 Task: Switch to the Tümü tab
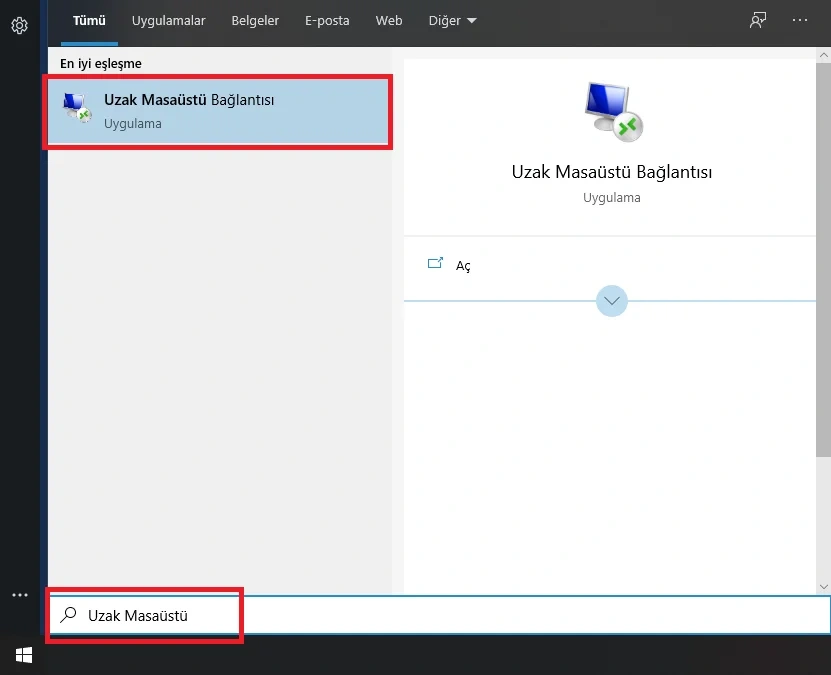89,20
